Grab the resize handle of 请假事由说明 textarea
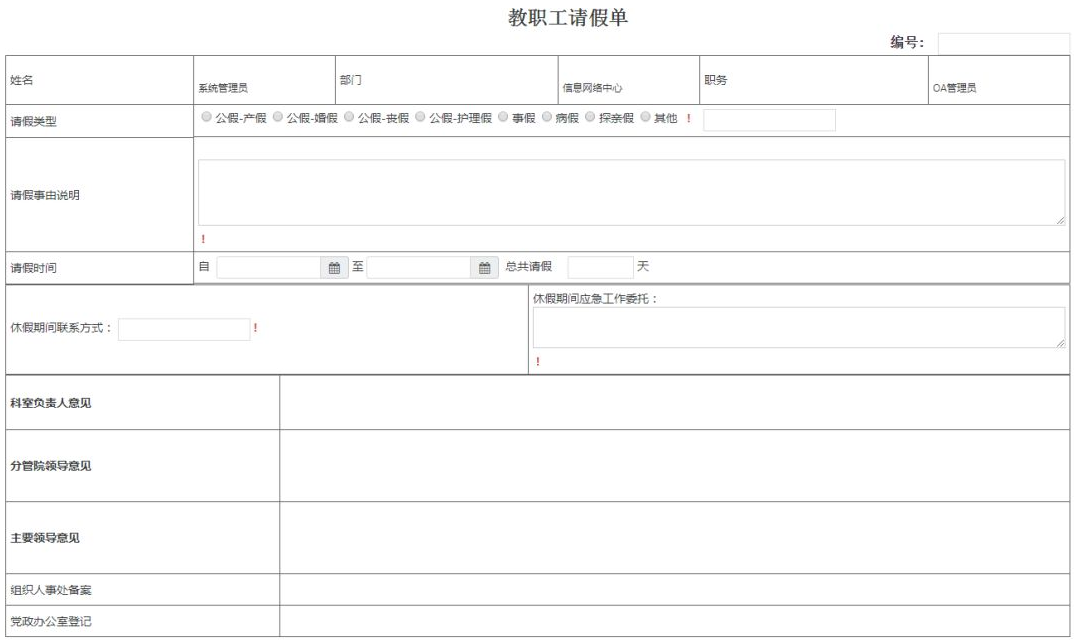Viewport: 1076px width, 643px height. pos(1060,220)
